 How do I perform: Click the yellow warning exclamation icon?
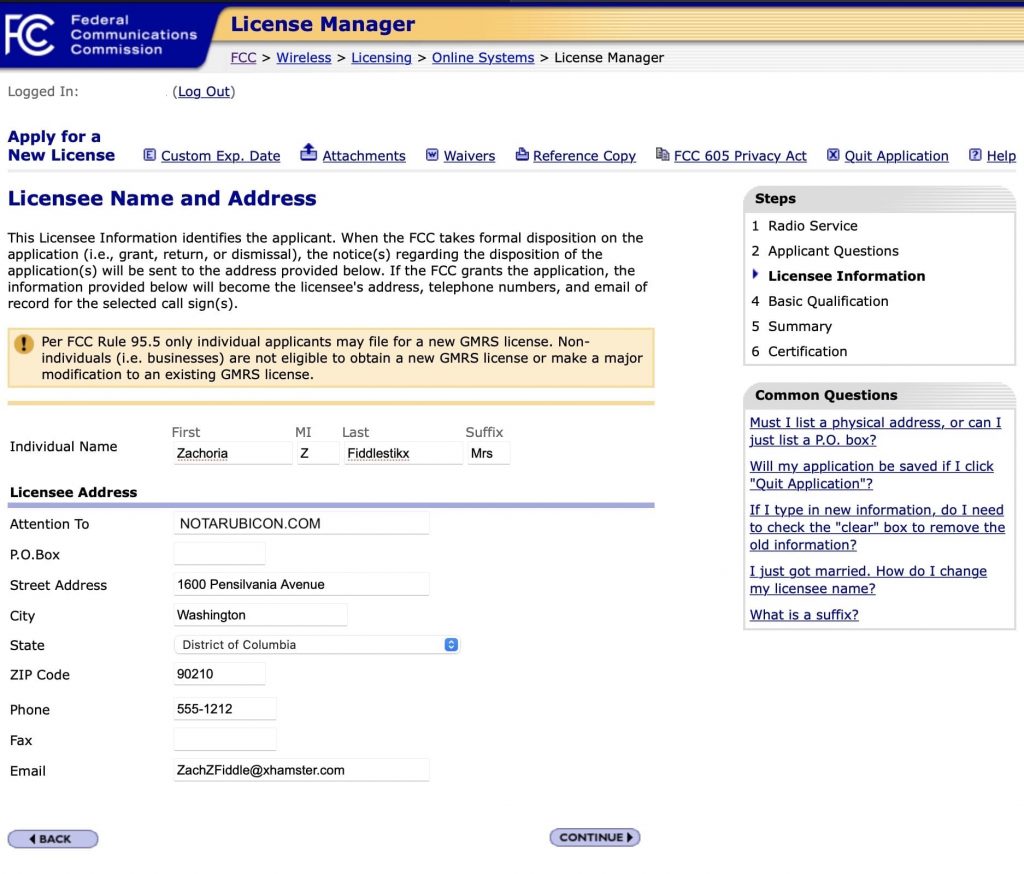tap(24, 344)
